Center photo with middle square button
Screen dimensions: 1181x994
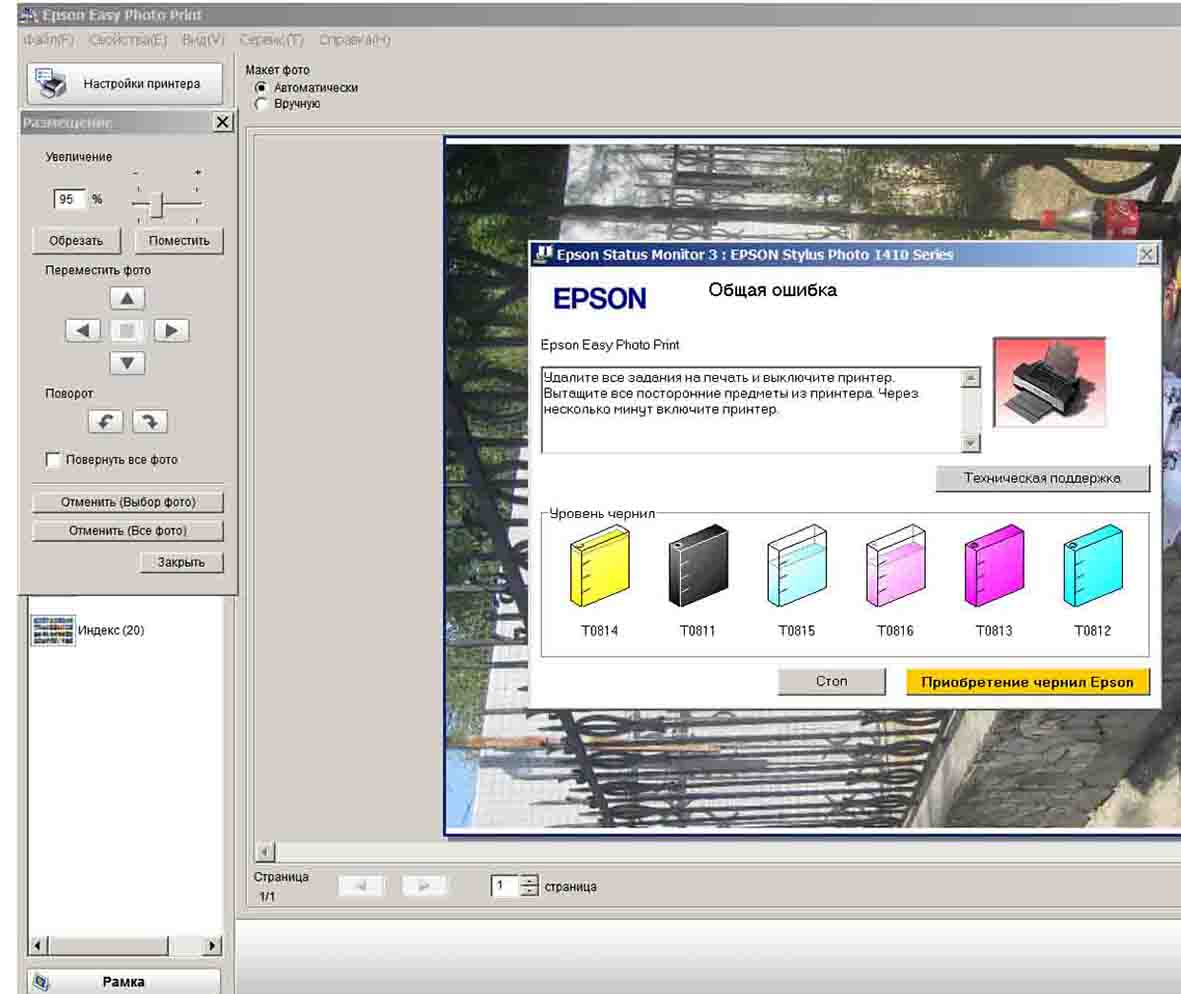coord(127,330)
